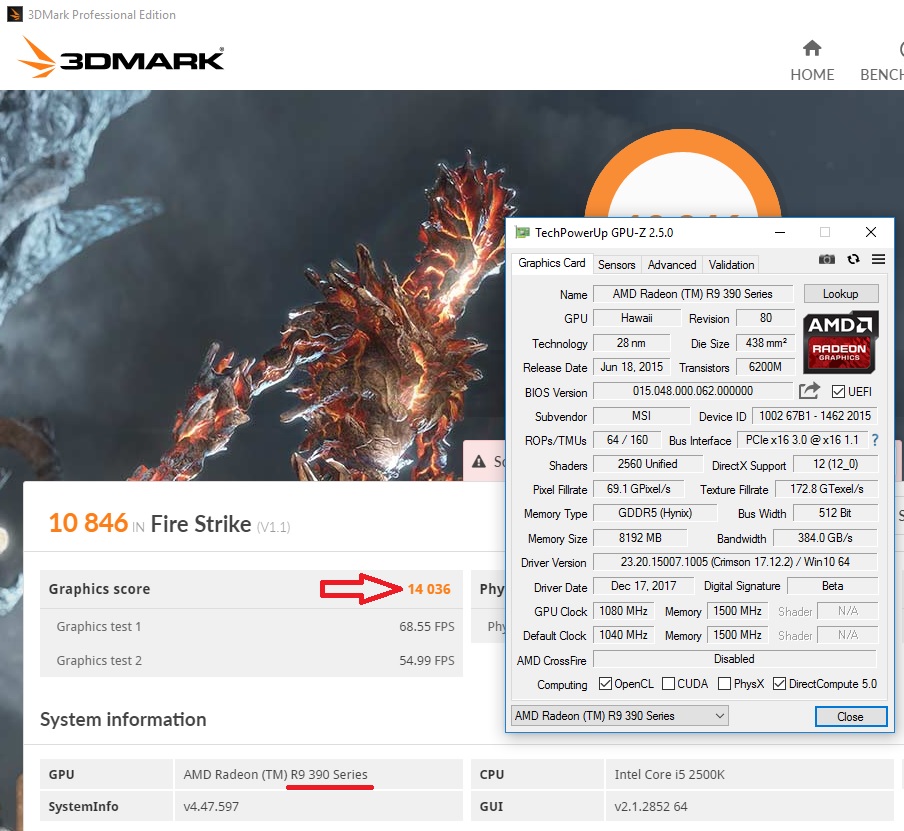Click the Graphics test 2 54.99 FPS value
This screenshot has height=831, width=904.
(x=427, y=660)
